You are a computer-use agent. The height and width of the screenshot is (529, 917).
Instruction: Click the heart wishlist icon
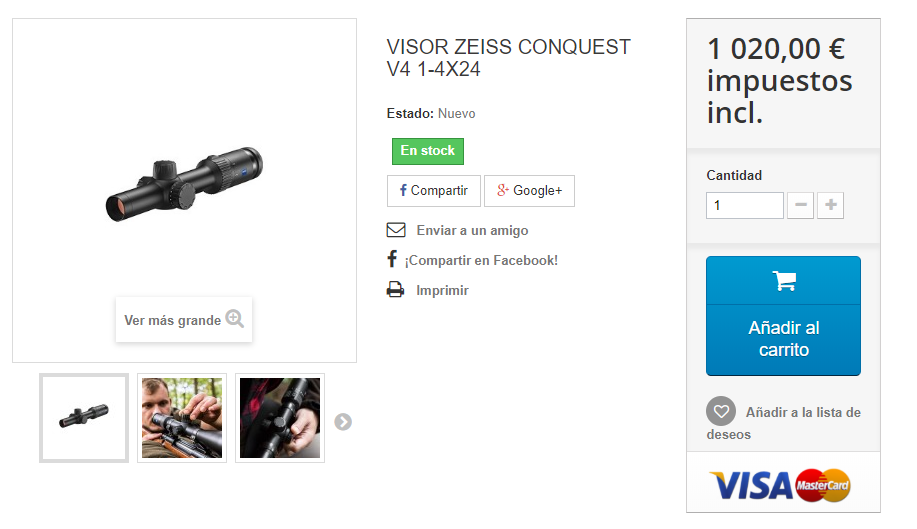point(721,412)
